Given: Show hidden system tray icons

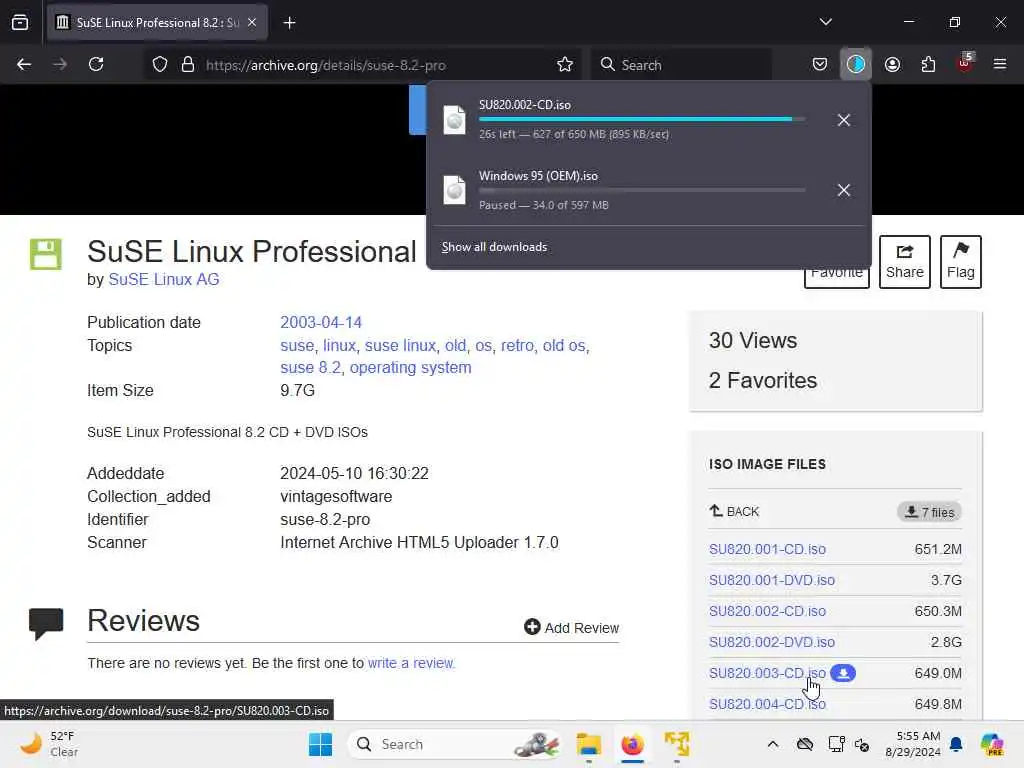Looking at the screenshot, I should pos(773,744).
